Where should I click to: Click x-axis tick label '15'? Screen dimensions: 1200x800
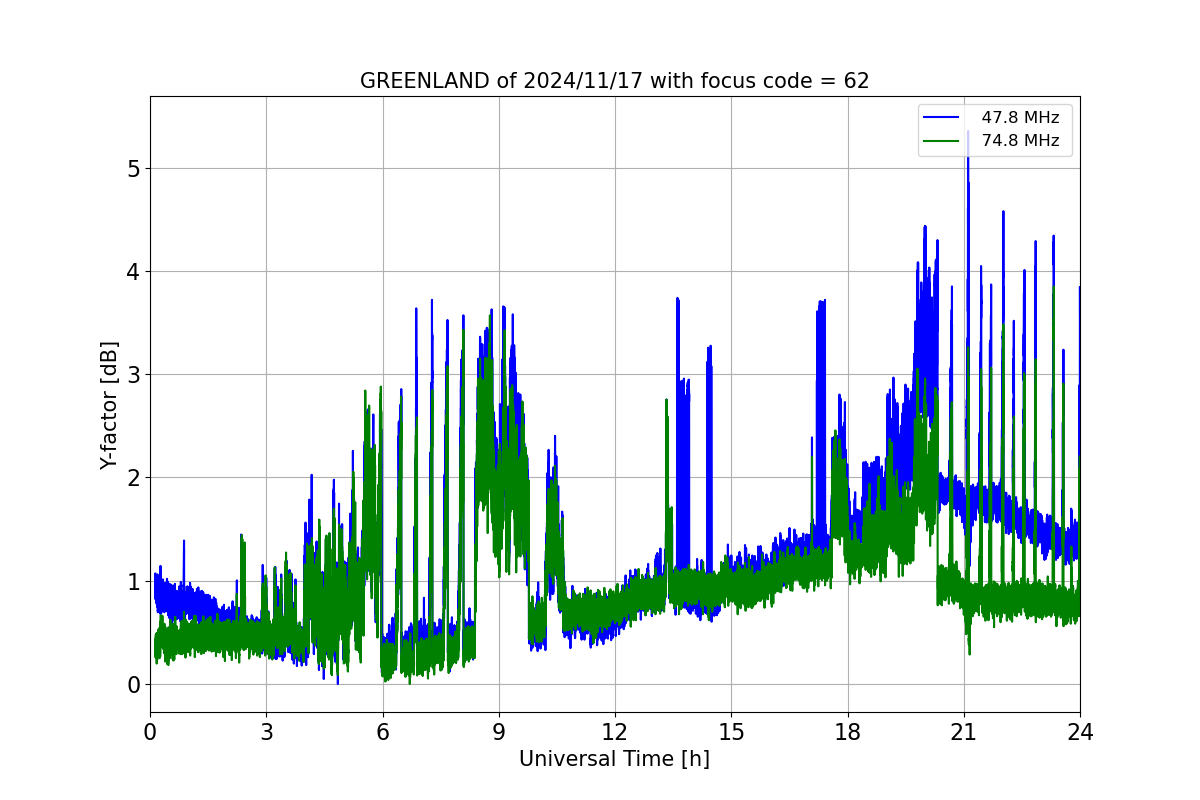point(731,731)
